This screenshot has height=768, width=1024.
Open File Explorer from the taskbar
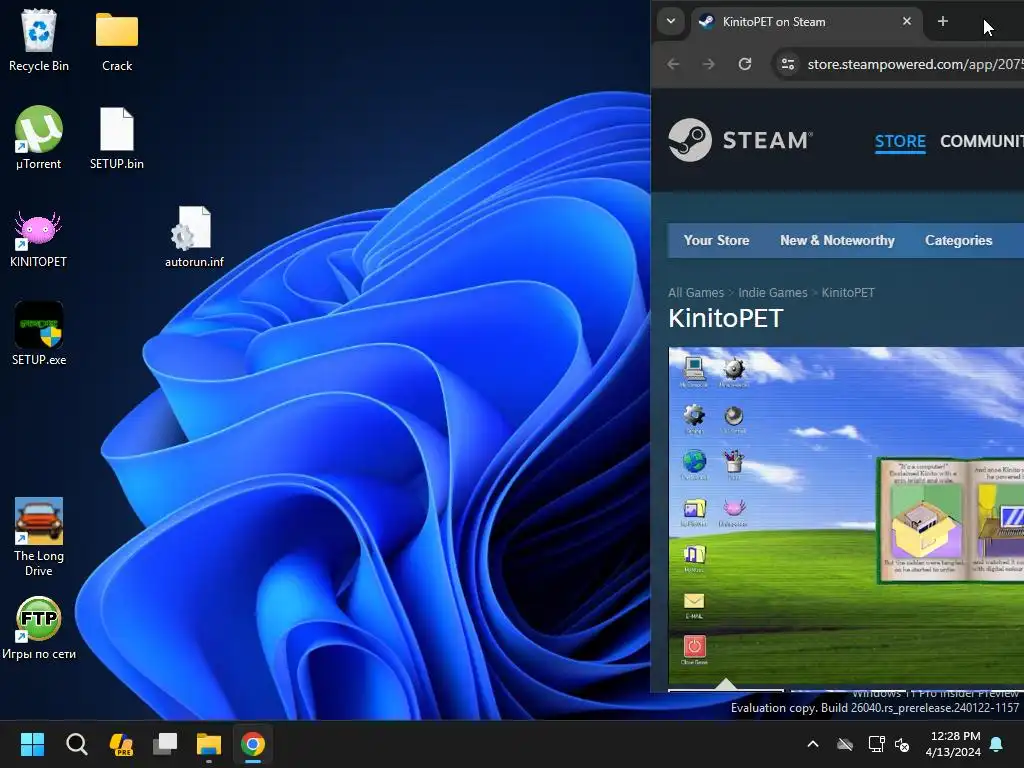[x=209, y=744]
